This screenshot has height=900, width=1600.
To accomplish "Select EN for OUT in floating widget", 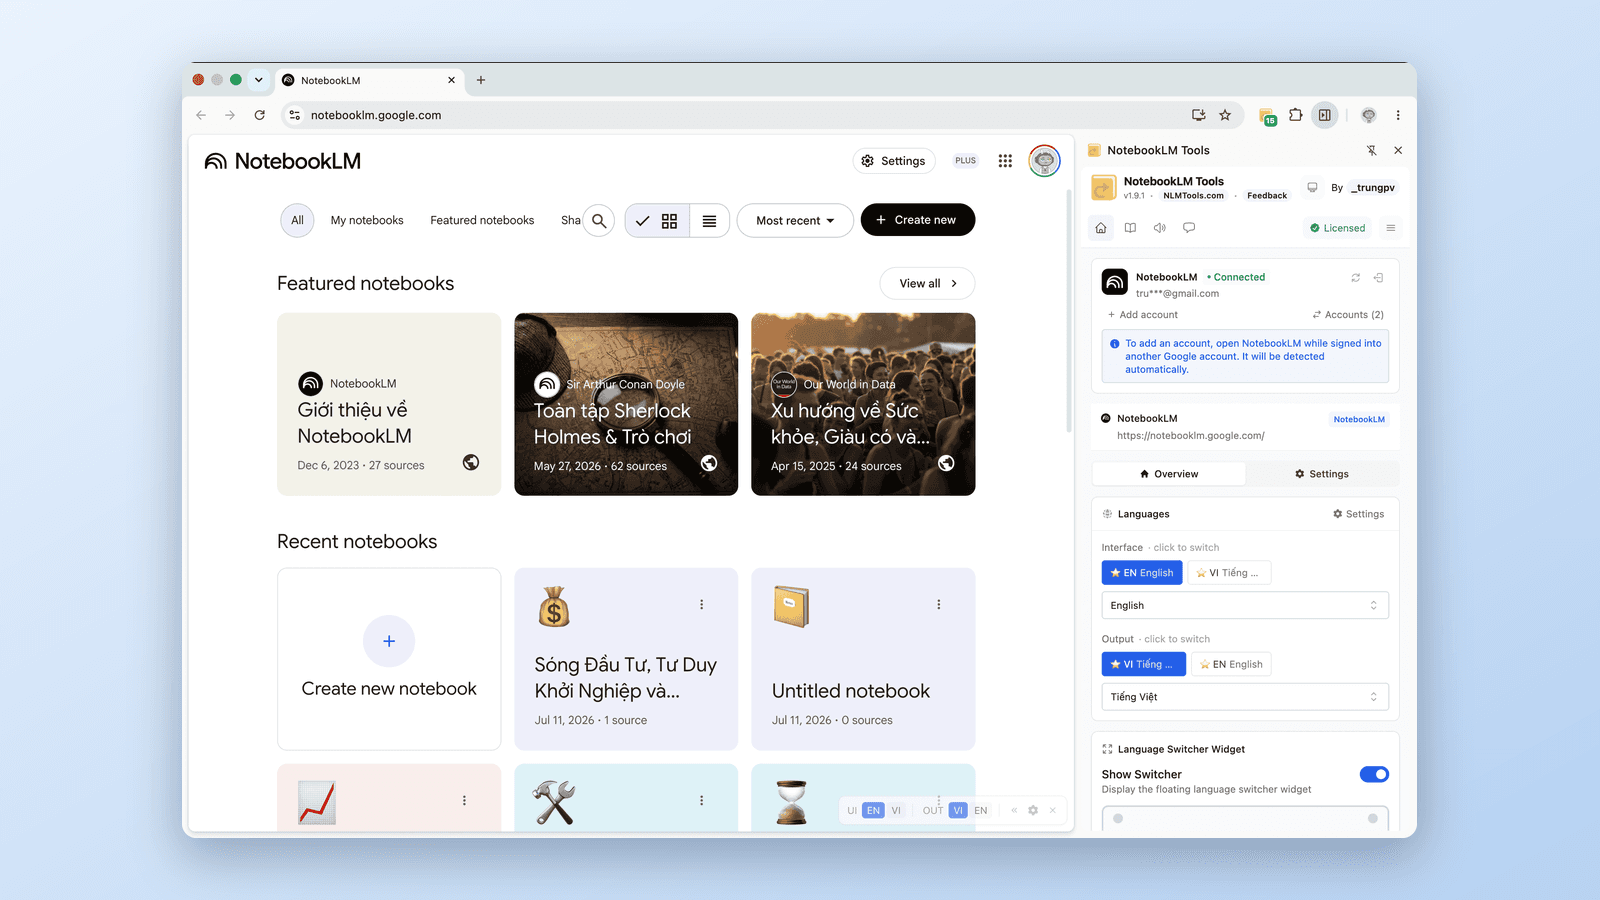I will click(981, 811).
